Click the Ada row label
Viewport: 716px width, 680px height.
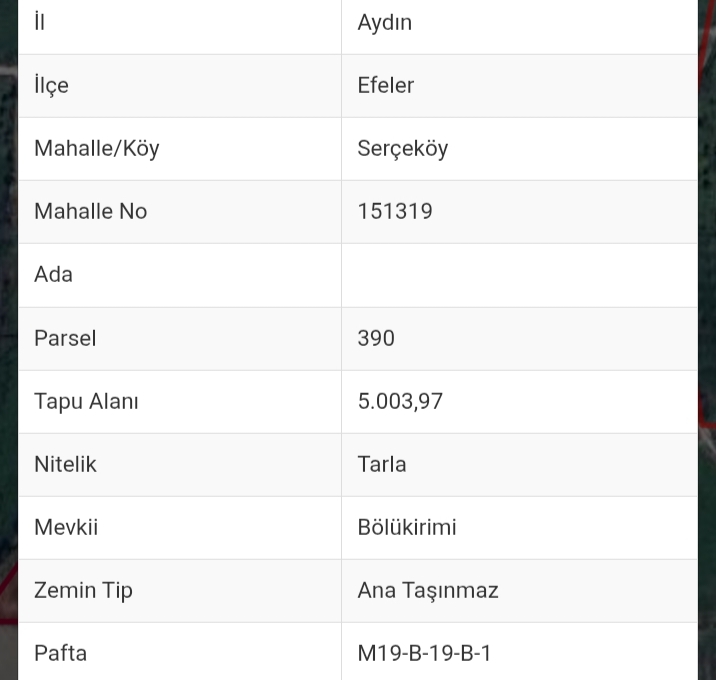53,274
